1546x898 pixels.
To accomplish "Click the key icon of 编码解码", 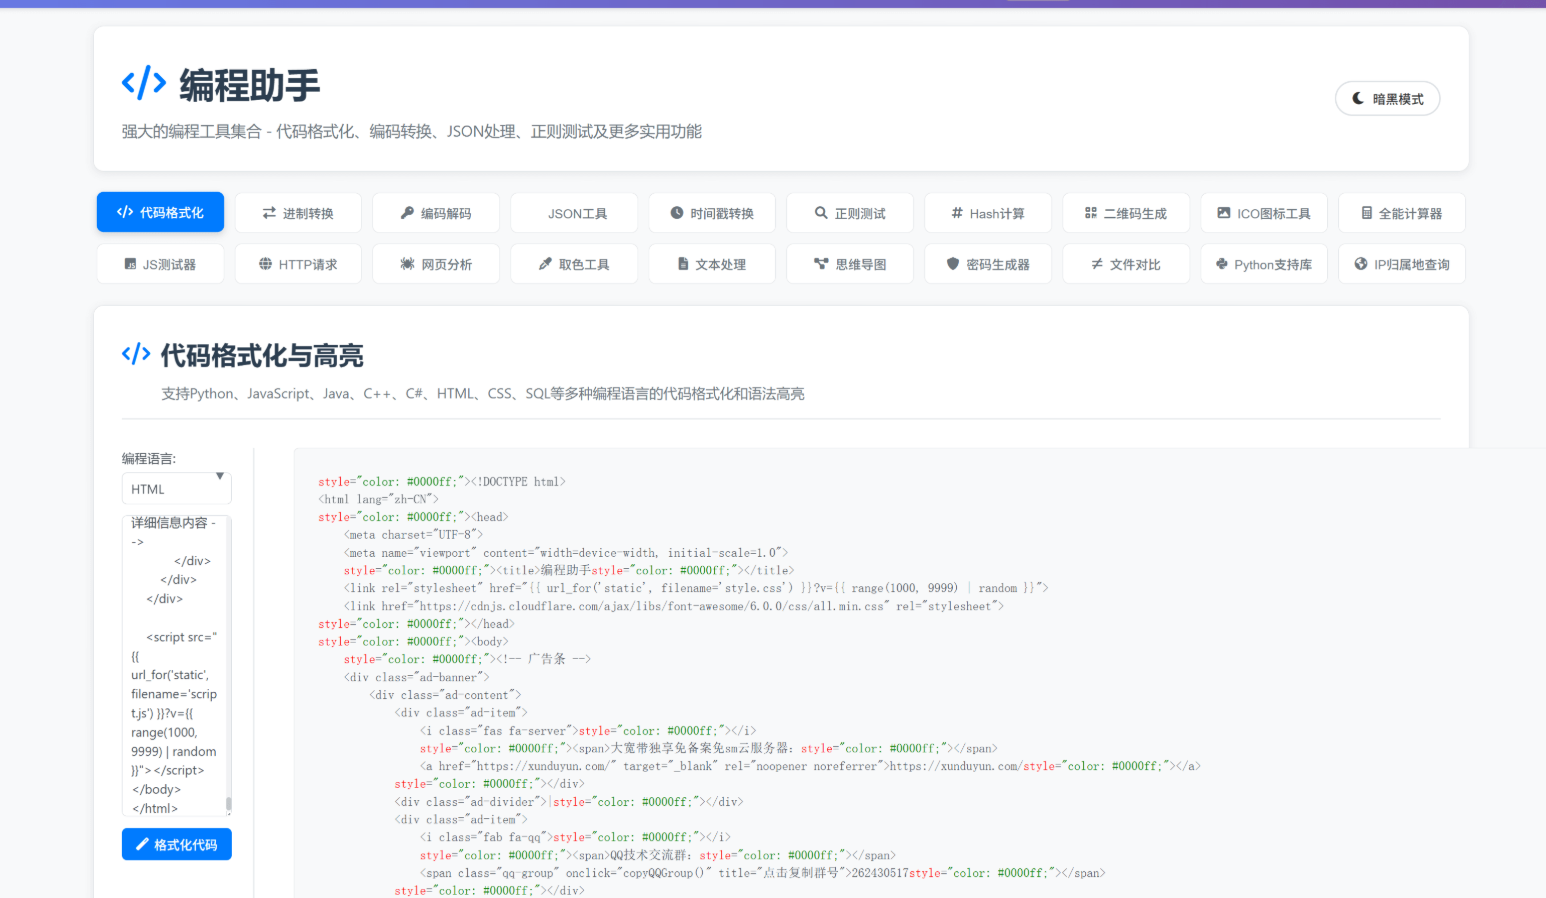I will 407,213.
